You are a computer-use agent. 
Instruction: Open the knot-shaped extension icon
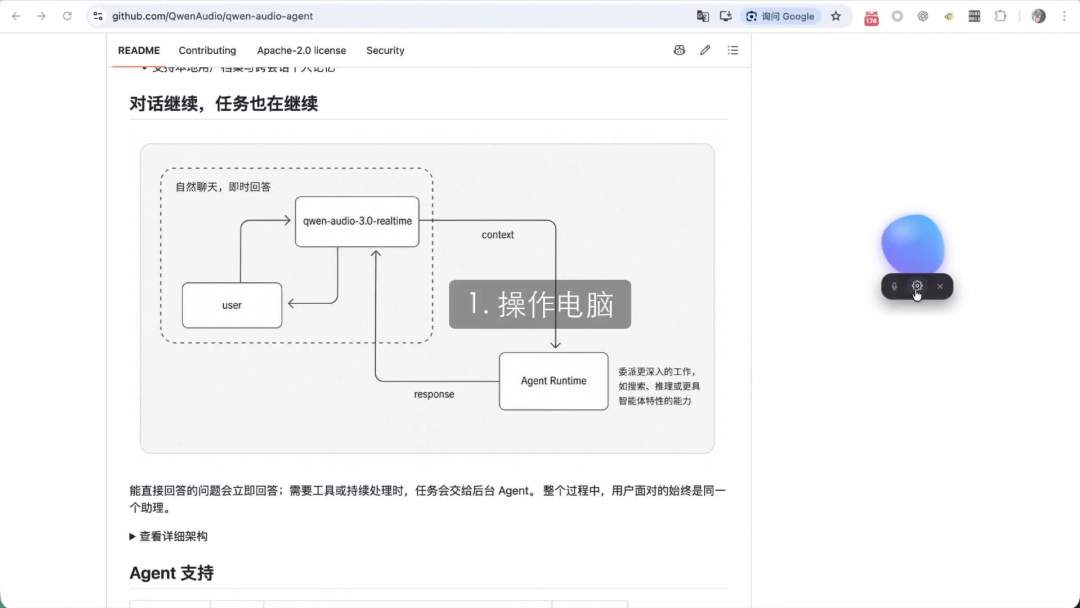point(923,16)
